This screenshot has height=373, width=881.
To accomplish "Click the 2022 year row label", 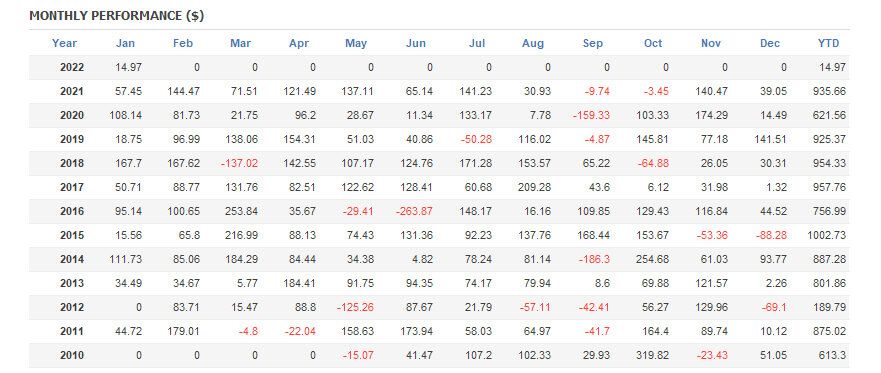I will 72,67.
